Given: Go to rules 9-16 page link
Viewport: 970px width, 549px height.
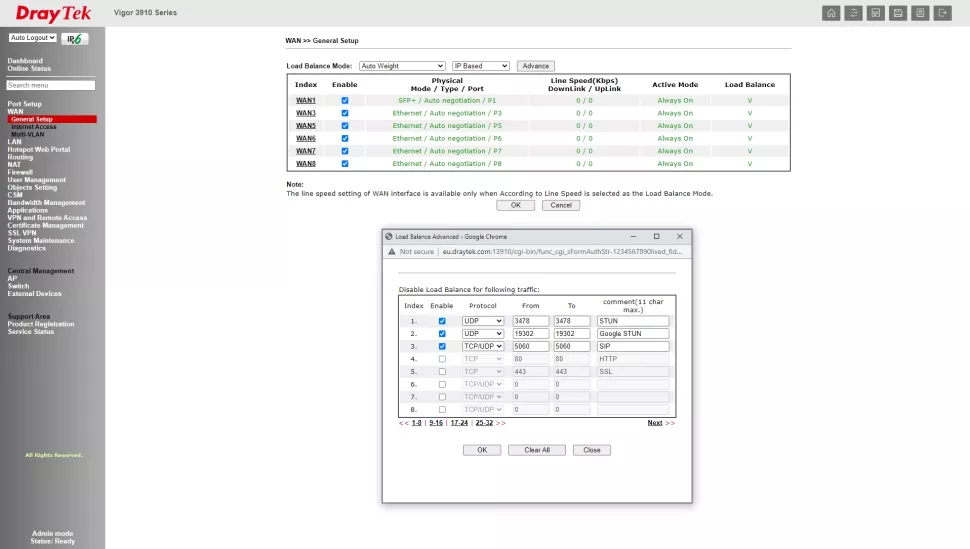Looking at the screenshot, I should [x=436, y=423].
